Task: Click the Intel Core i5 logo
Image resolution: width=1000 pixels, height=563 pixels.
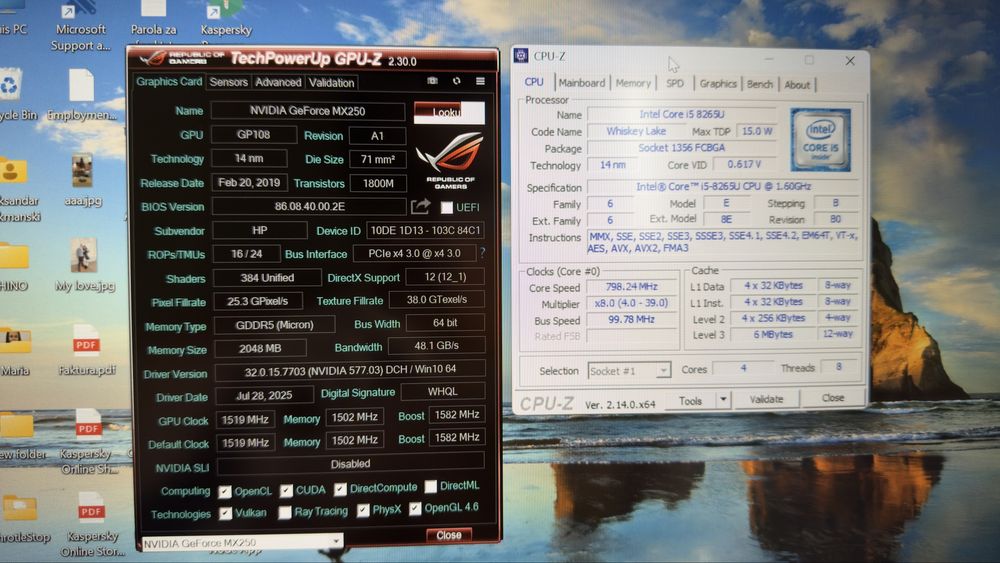Action: click(820, 140)
